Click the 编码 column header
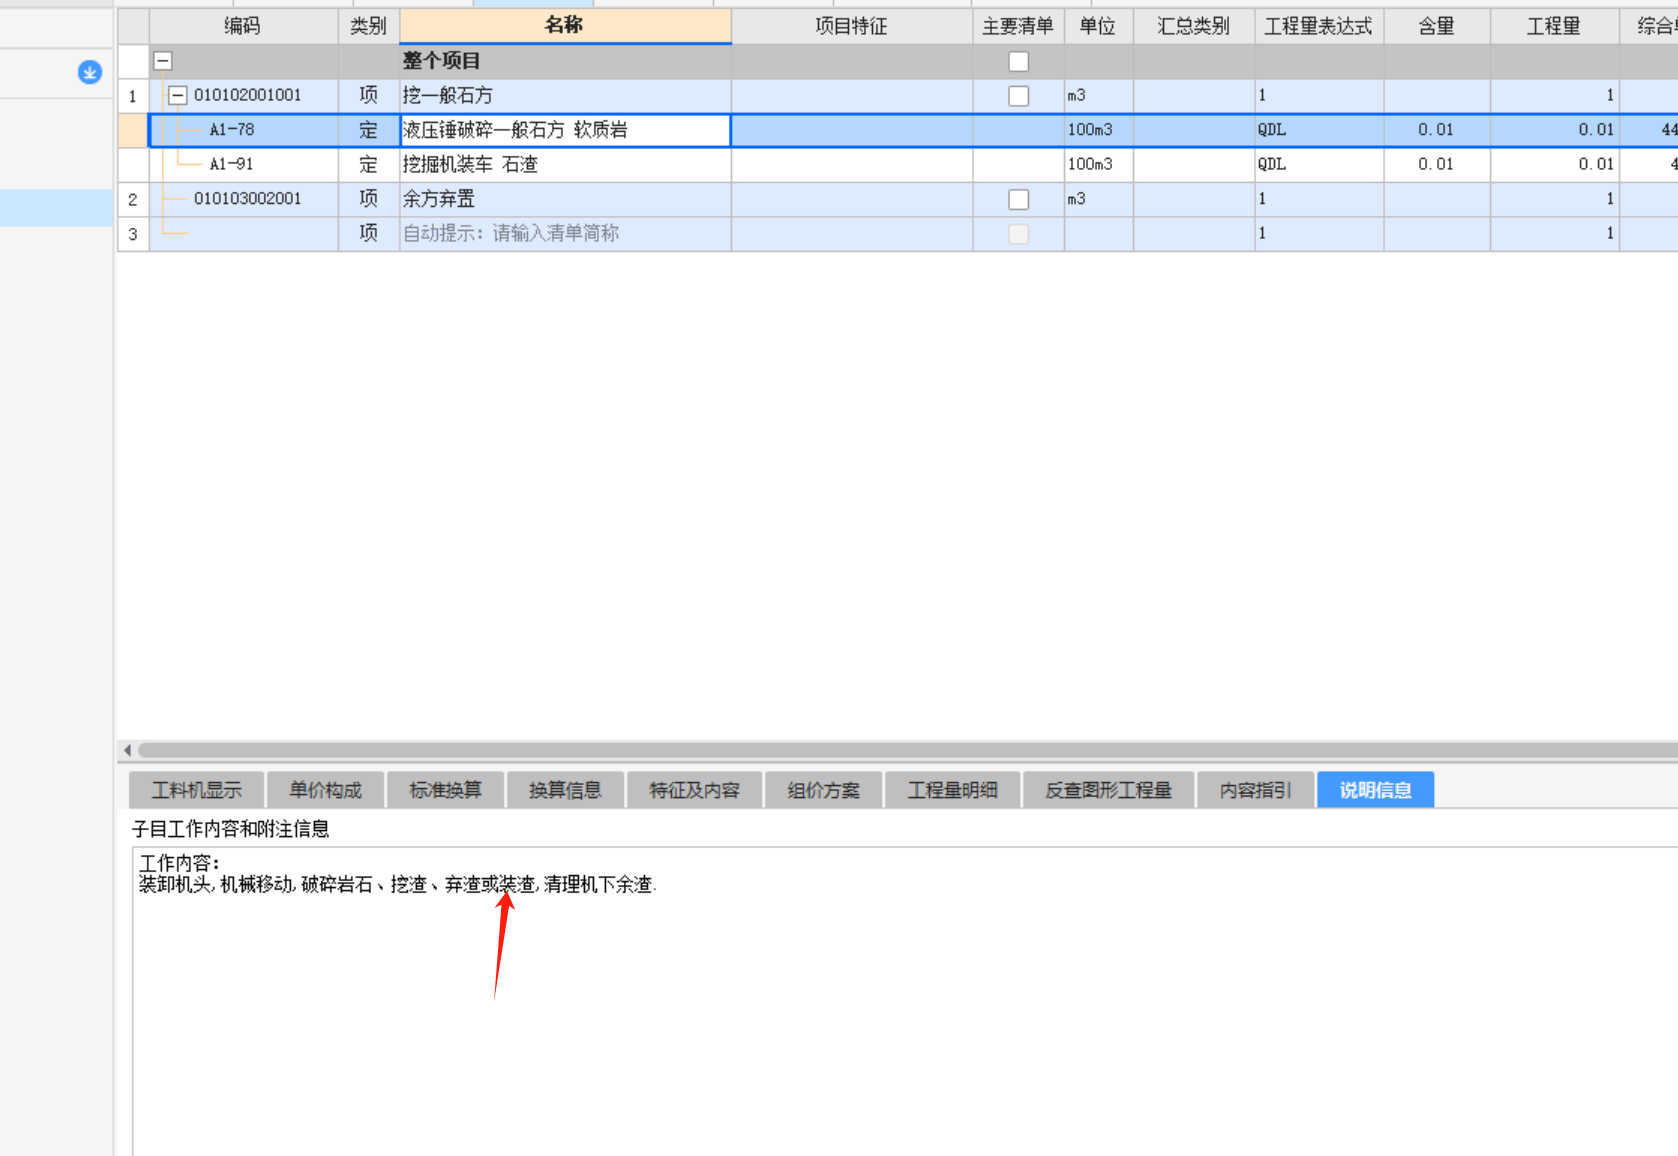Screen dimensions: 1678x1156 pos(243,26)
